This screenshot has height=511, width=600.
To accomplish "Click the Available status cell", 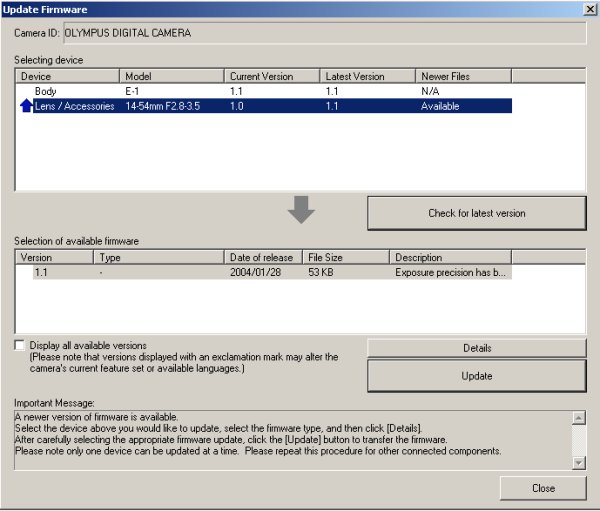I will (x=440, y=106).
